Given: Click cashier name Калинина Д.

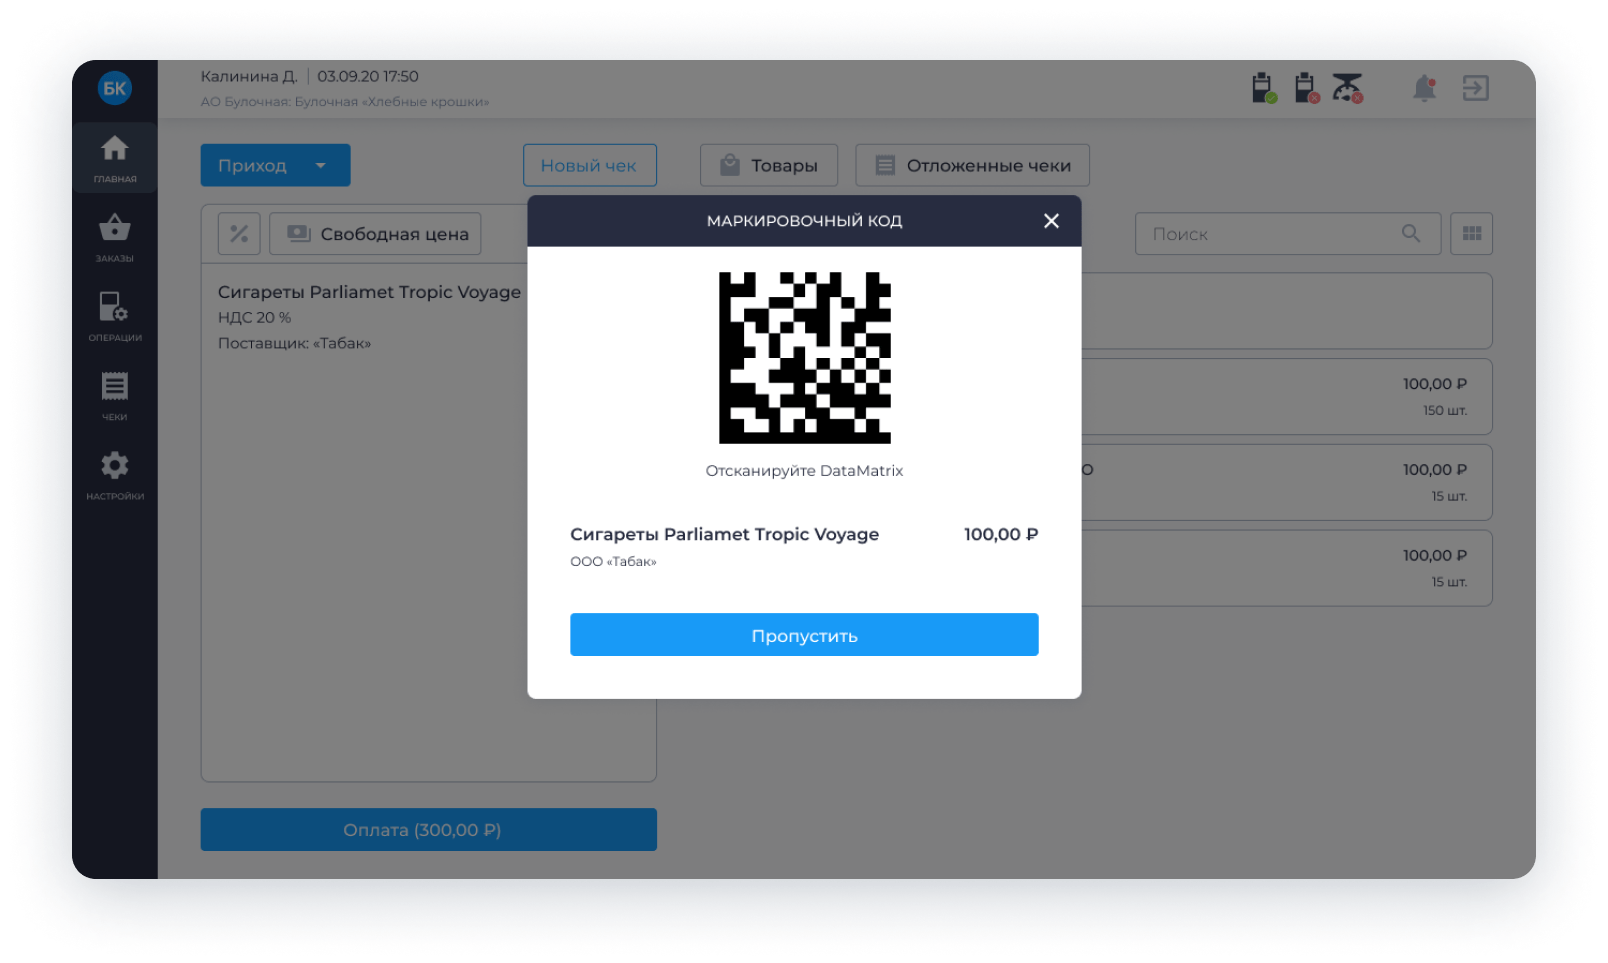Looking at the screenshot, I should pos(249,76).
